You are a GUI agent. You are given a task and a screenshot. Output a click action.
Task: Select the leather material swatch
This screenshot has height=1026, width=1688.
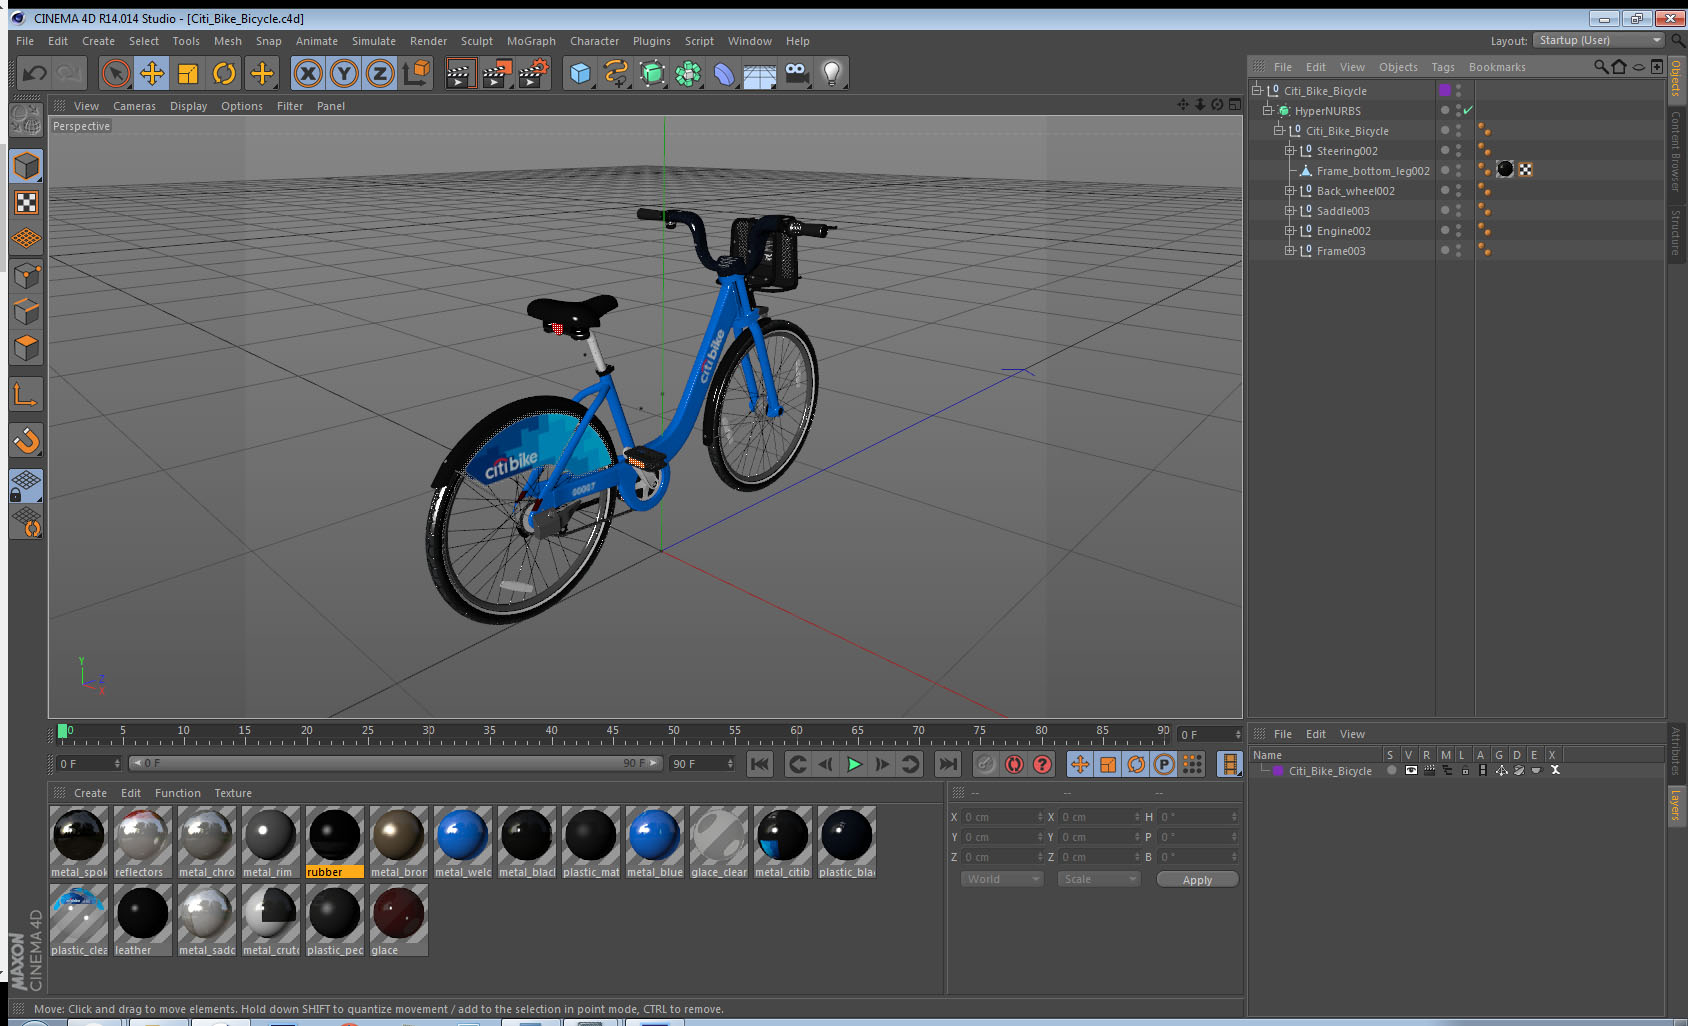[143, 920]
